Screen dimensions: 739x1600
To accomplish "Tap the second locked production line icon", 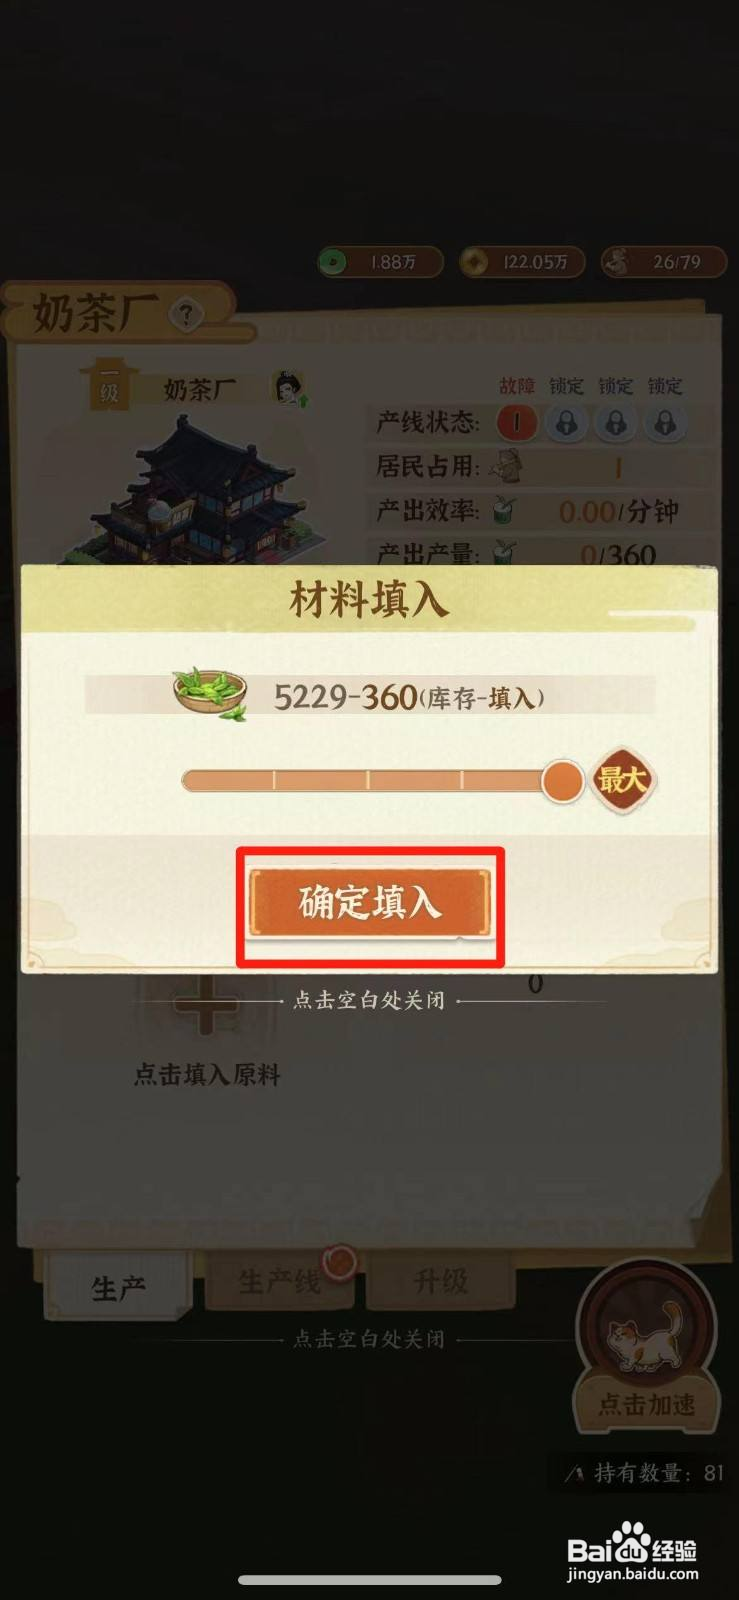I will [x=567, y=423].
